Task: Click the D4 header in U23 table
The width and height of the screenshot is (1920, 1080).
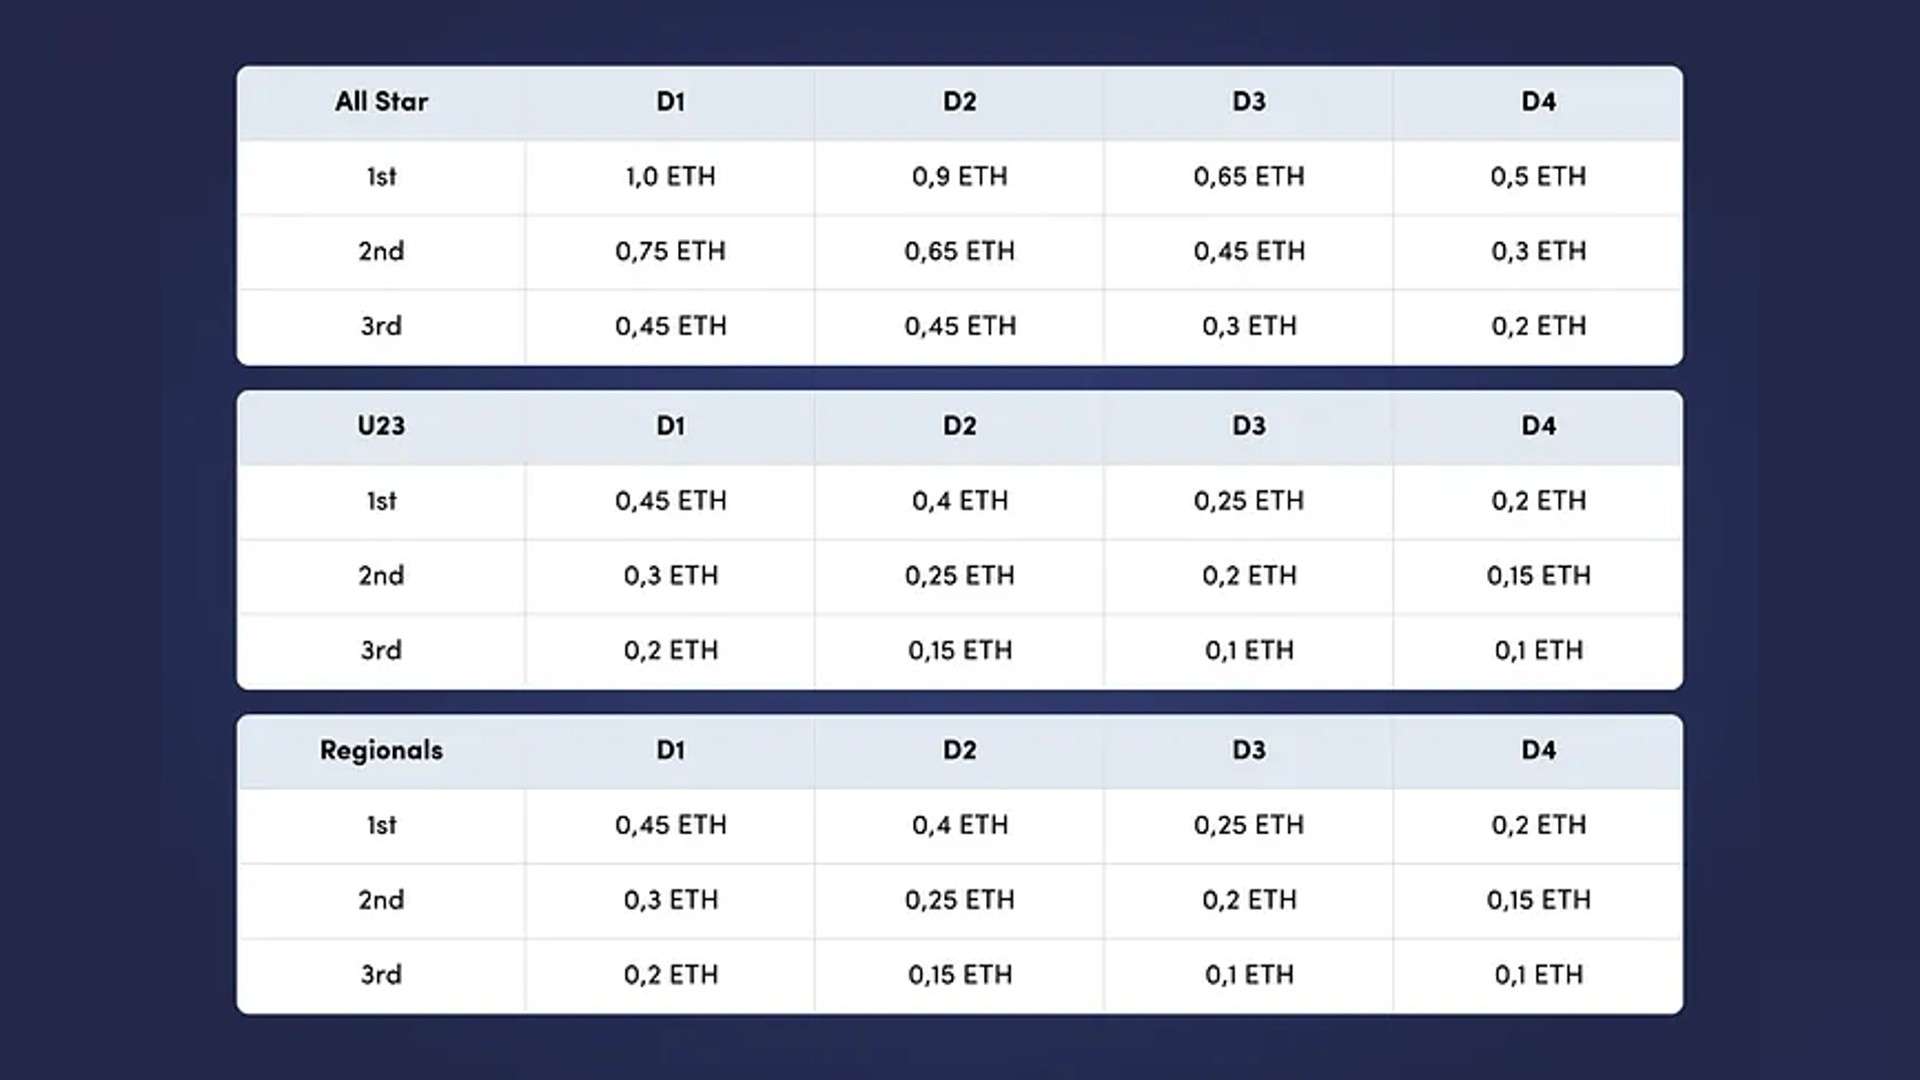Action: (1538, 426)
